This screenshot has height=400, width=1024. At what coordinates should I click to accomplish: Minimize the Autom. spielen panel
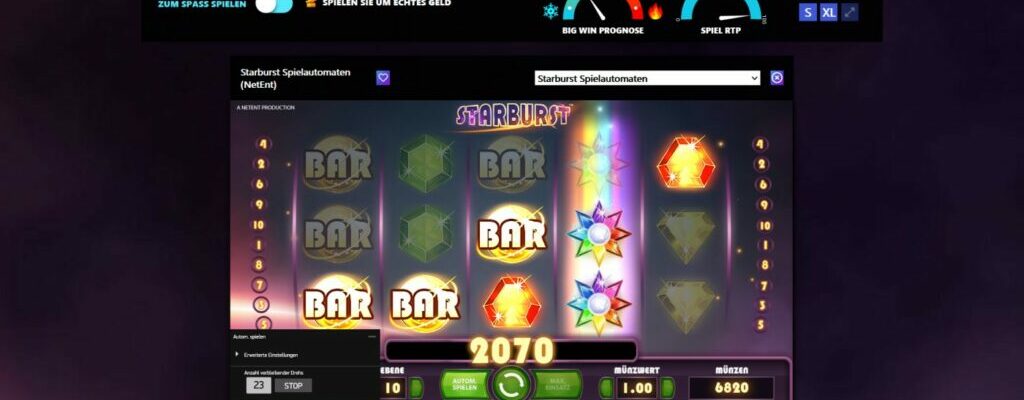372,337
